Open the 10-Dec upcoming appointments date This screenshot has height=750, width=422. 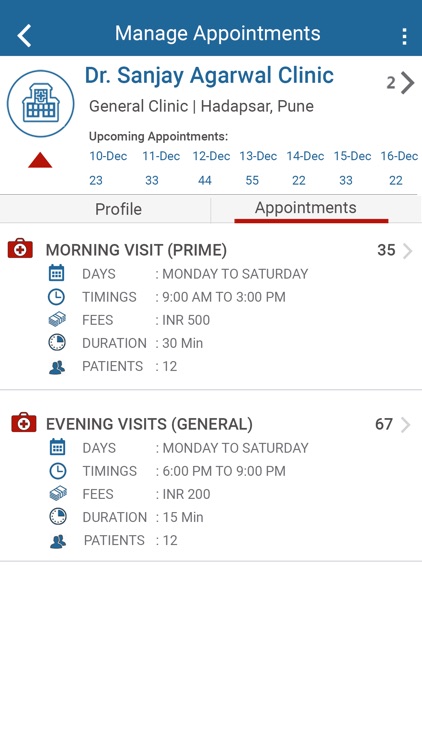coord(108,156)
